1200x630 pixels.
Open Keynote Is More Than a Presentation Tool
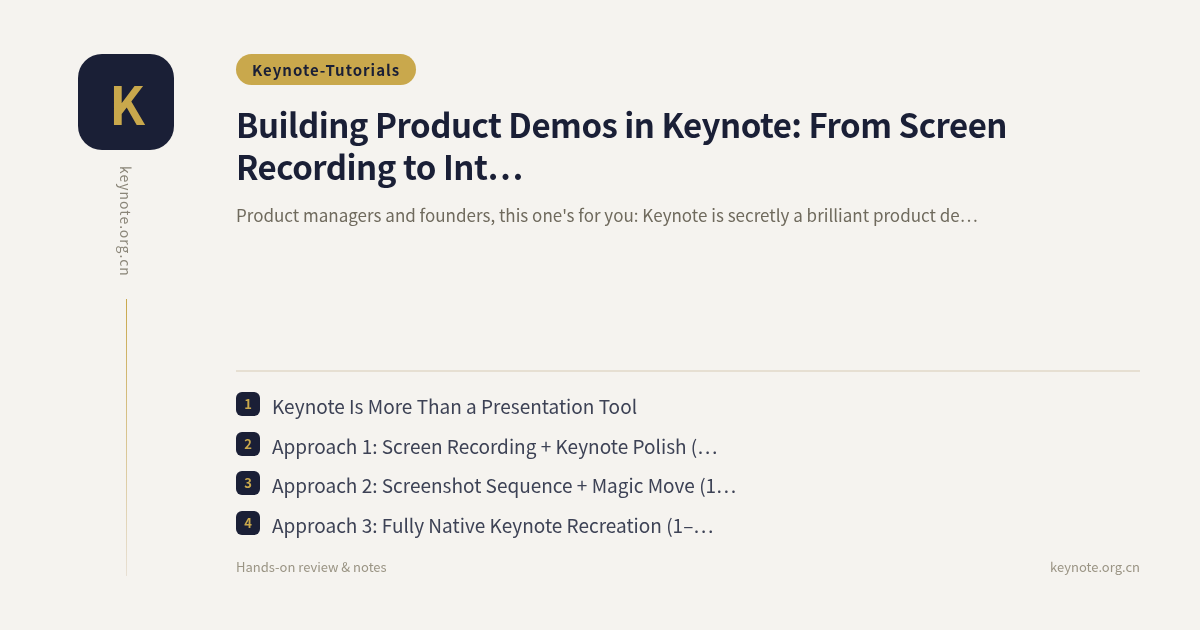(x=454, y=407)
